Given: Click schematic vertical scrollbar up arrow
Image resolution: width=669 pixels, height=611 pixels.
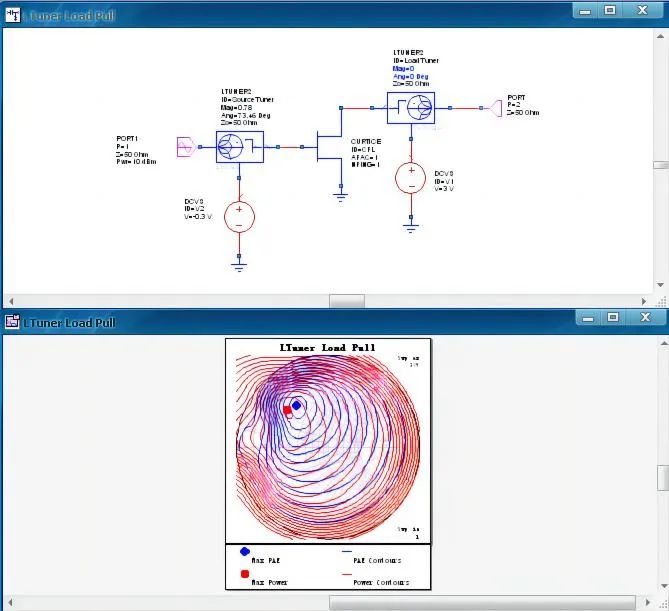Looking at the screenshot, I should coord(660,37).
